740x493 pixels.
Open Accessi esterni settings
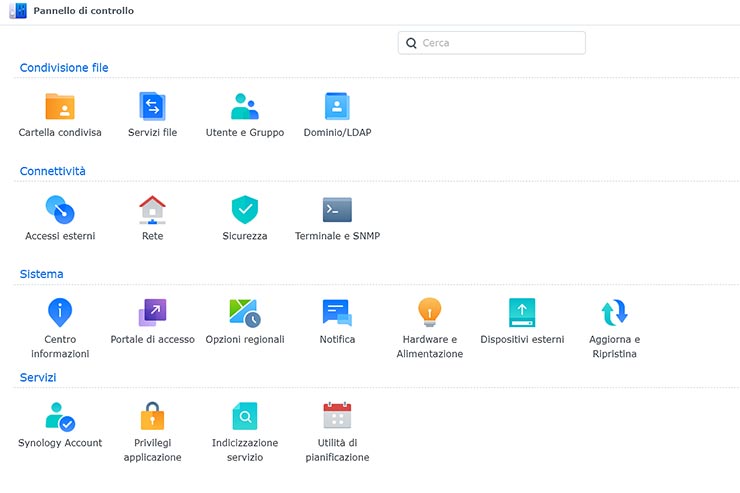pyautogui.click(x=60, y=210)
